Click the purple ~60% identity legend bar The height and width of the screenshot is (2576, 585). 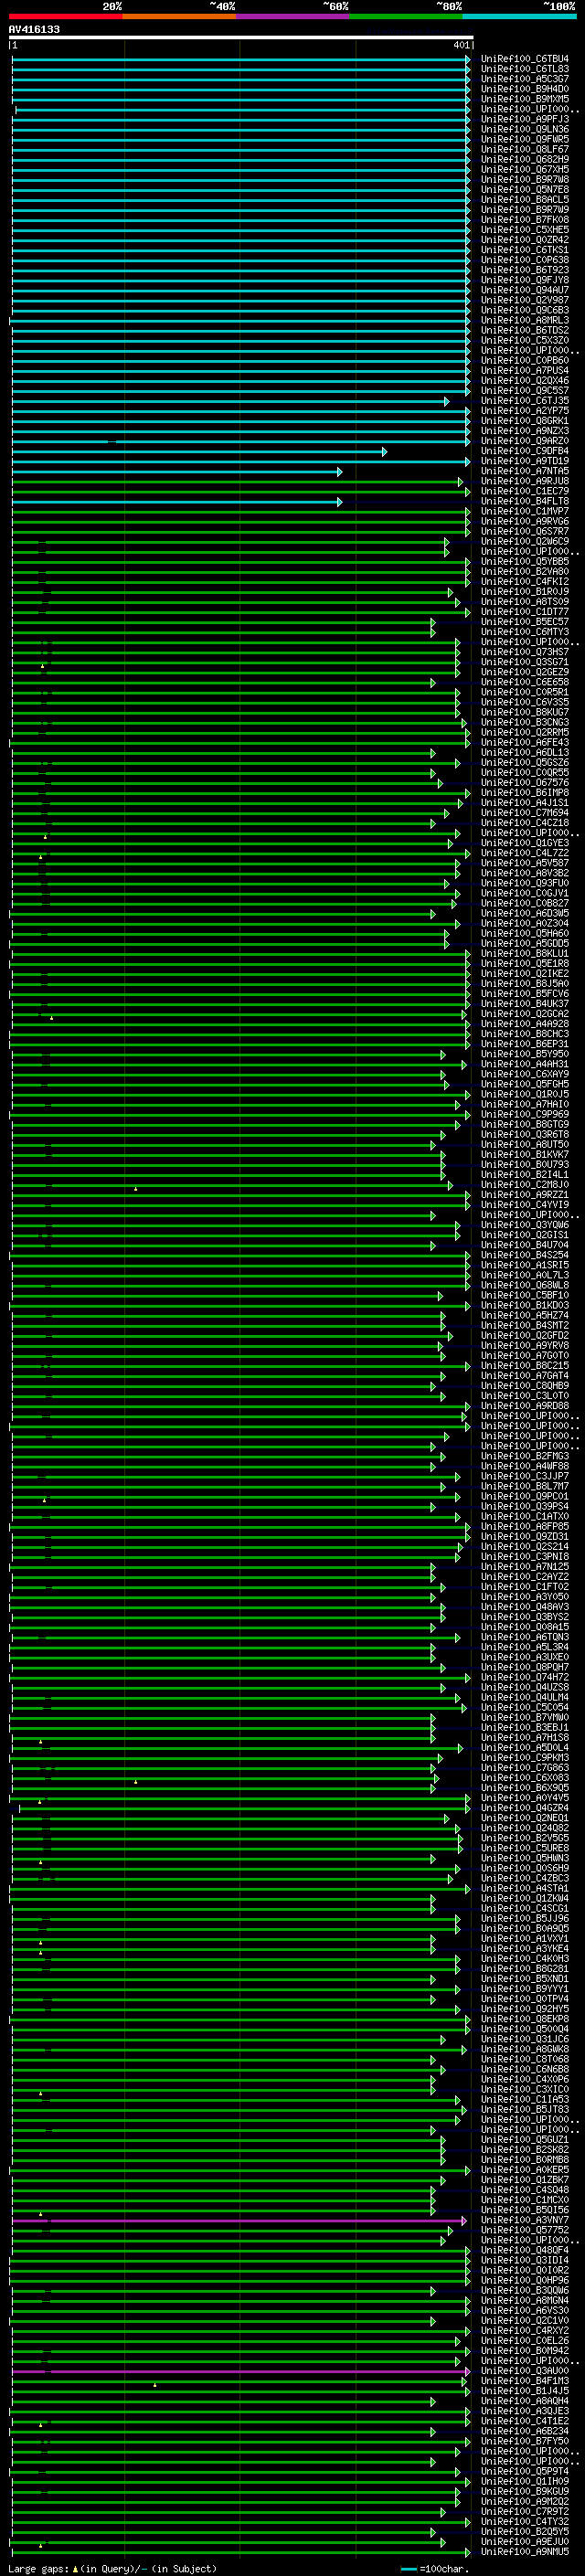[x=292, y=17]
